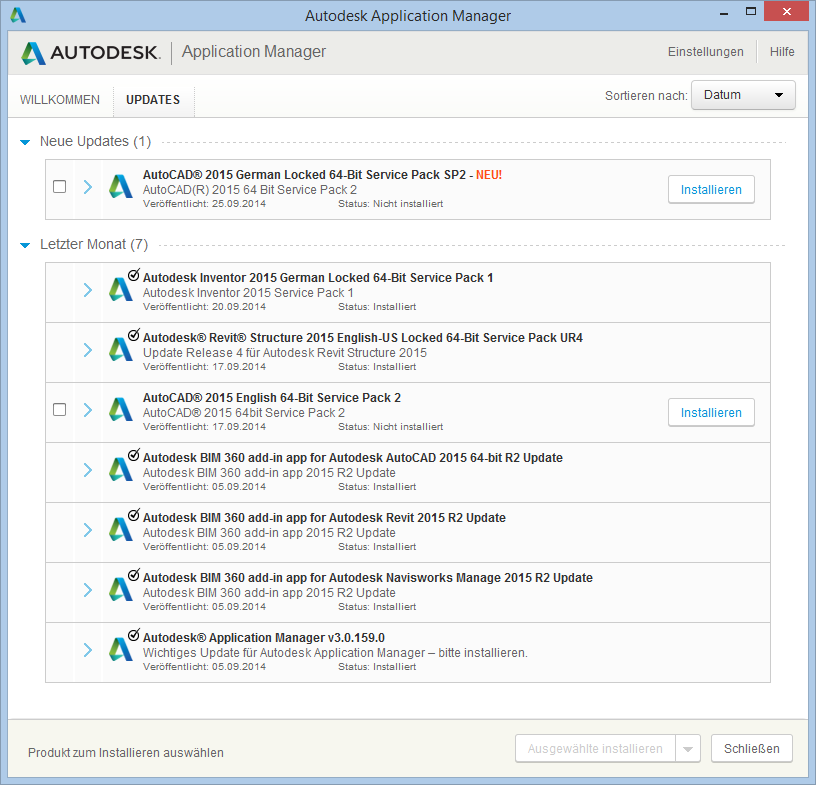Click the AutoCAD 2015 English SP2 product icon
The height and width of the screenshot is (785, 816).
[x=121, y=410]
